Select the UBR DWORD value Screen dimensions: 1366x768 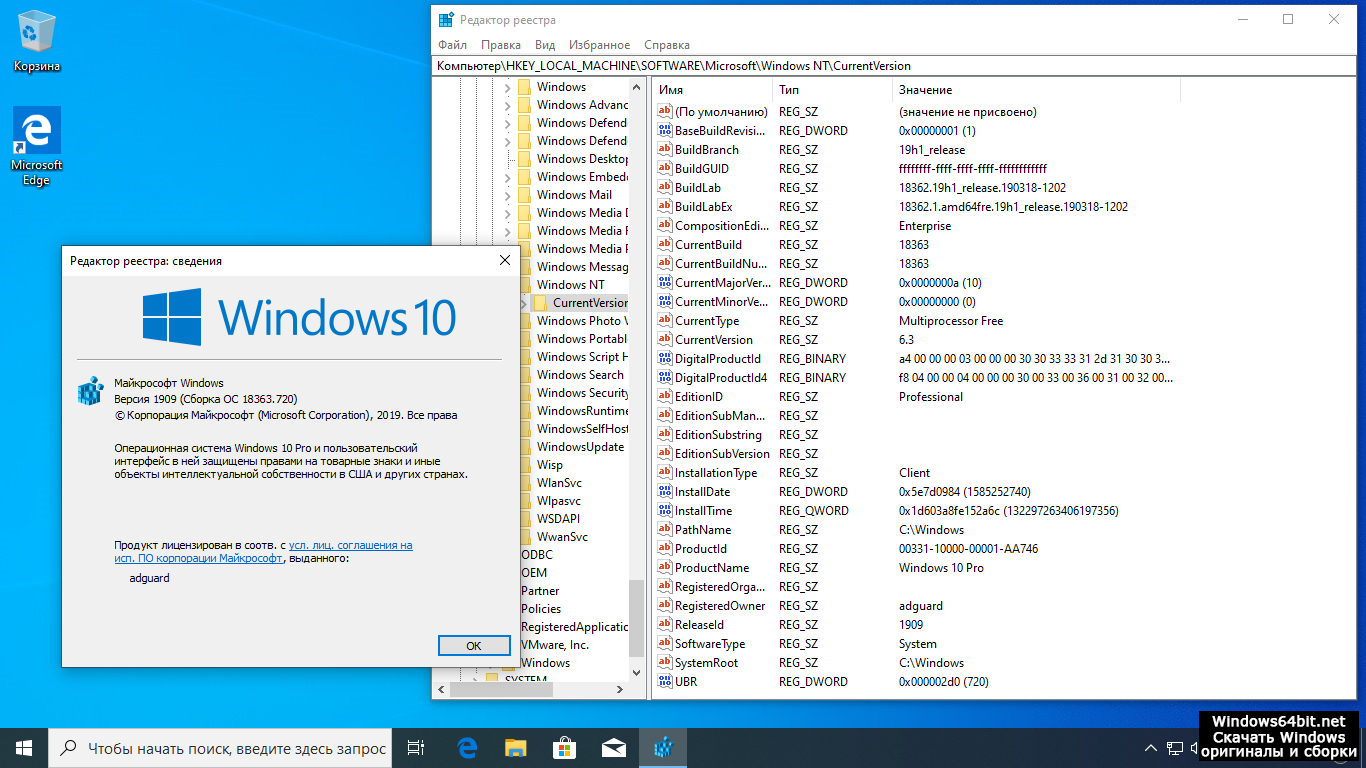[x=686, y=682]
